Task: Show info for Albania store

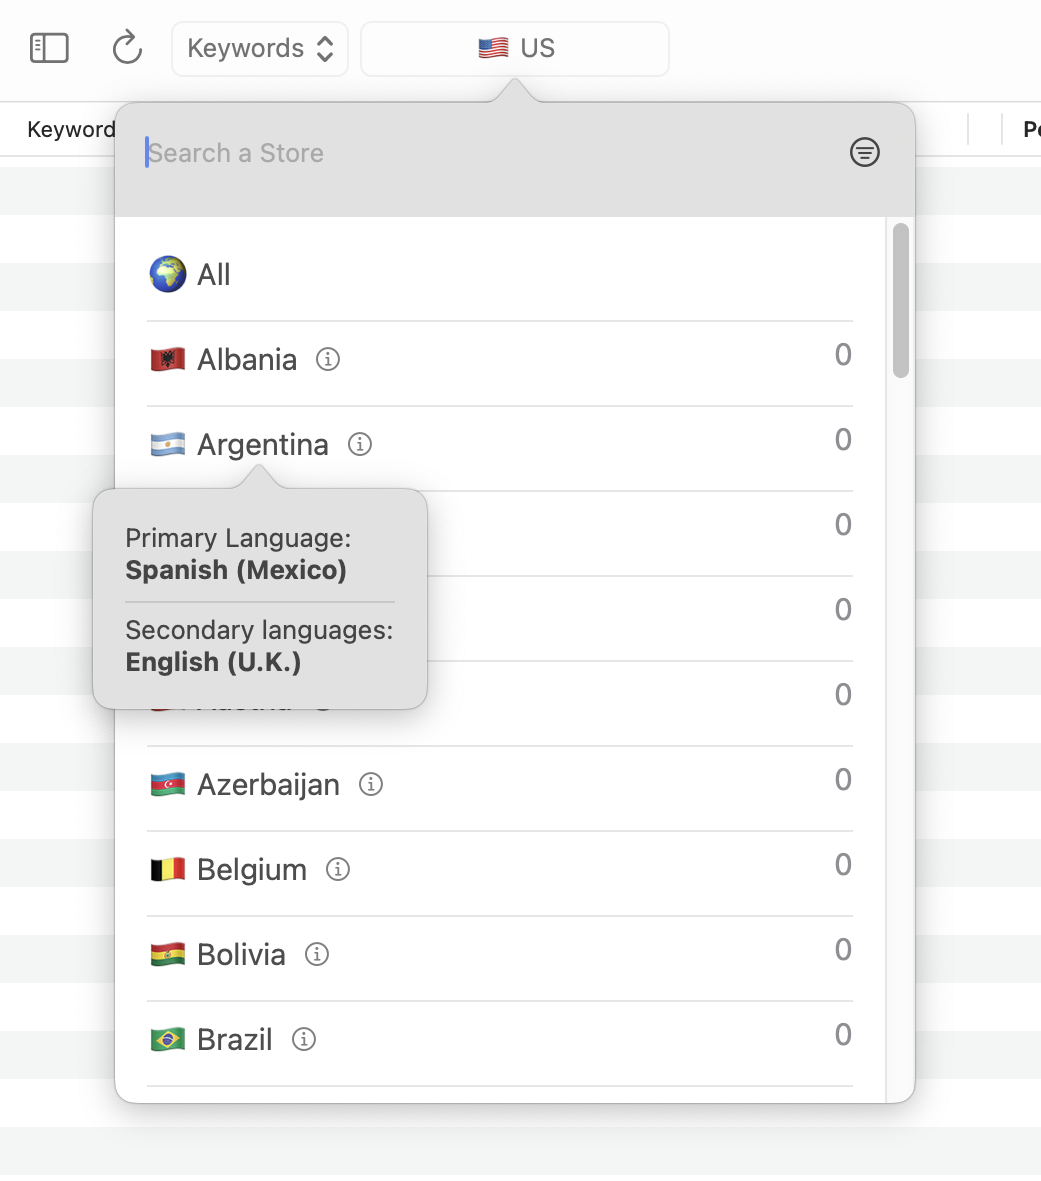Action: 328,359
